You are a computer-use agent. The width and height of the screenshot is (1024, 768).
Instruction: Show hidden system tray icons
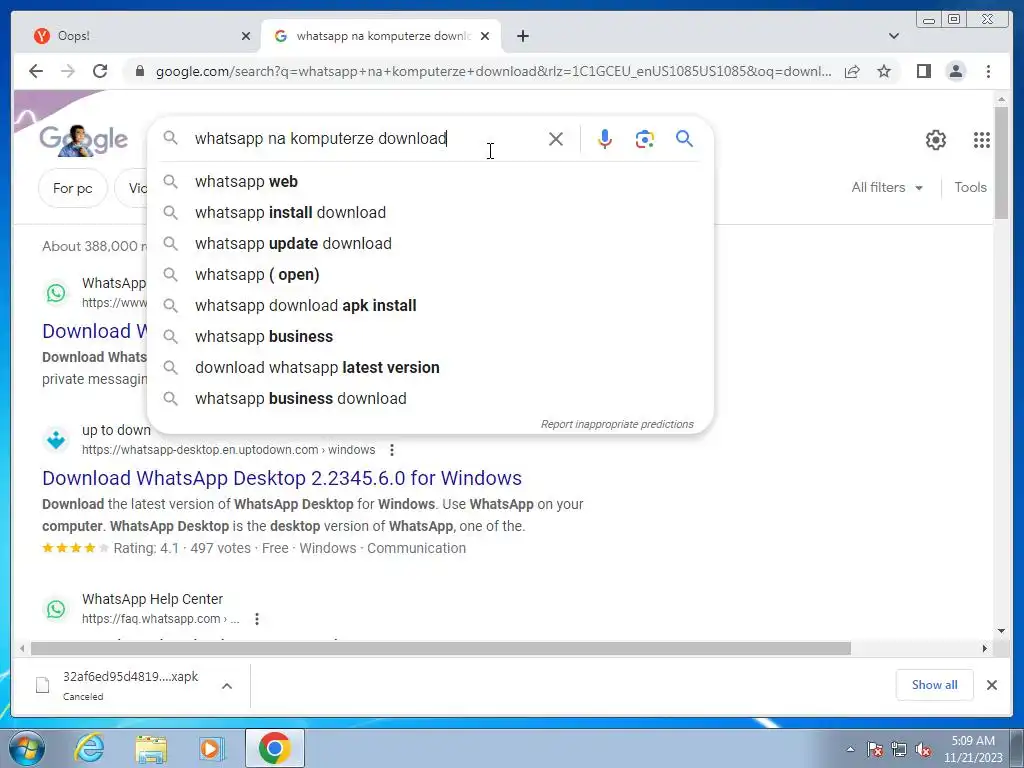850,749
